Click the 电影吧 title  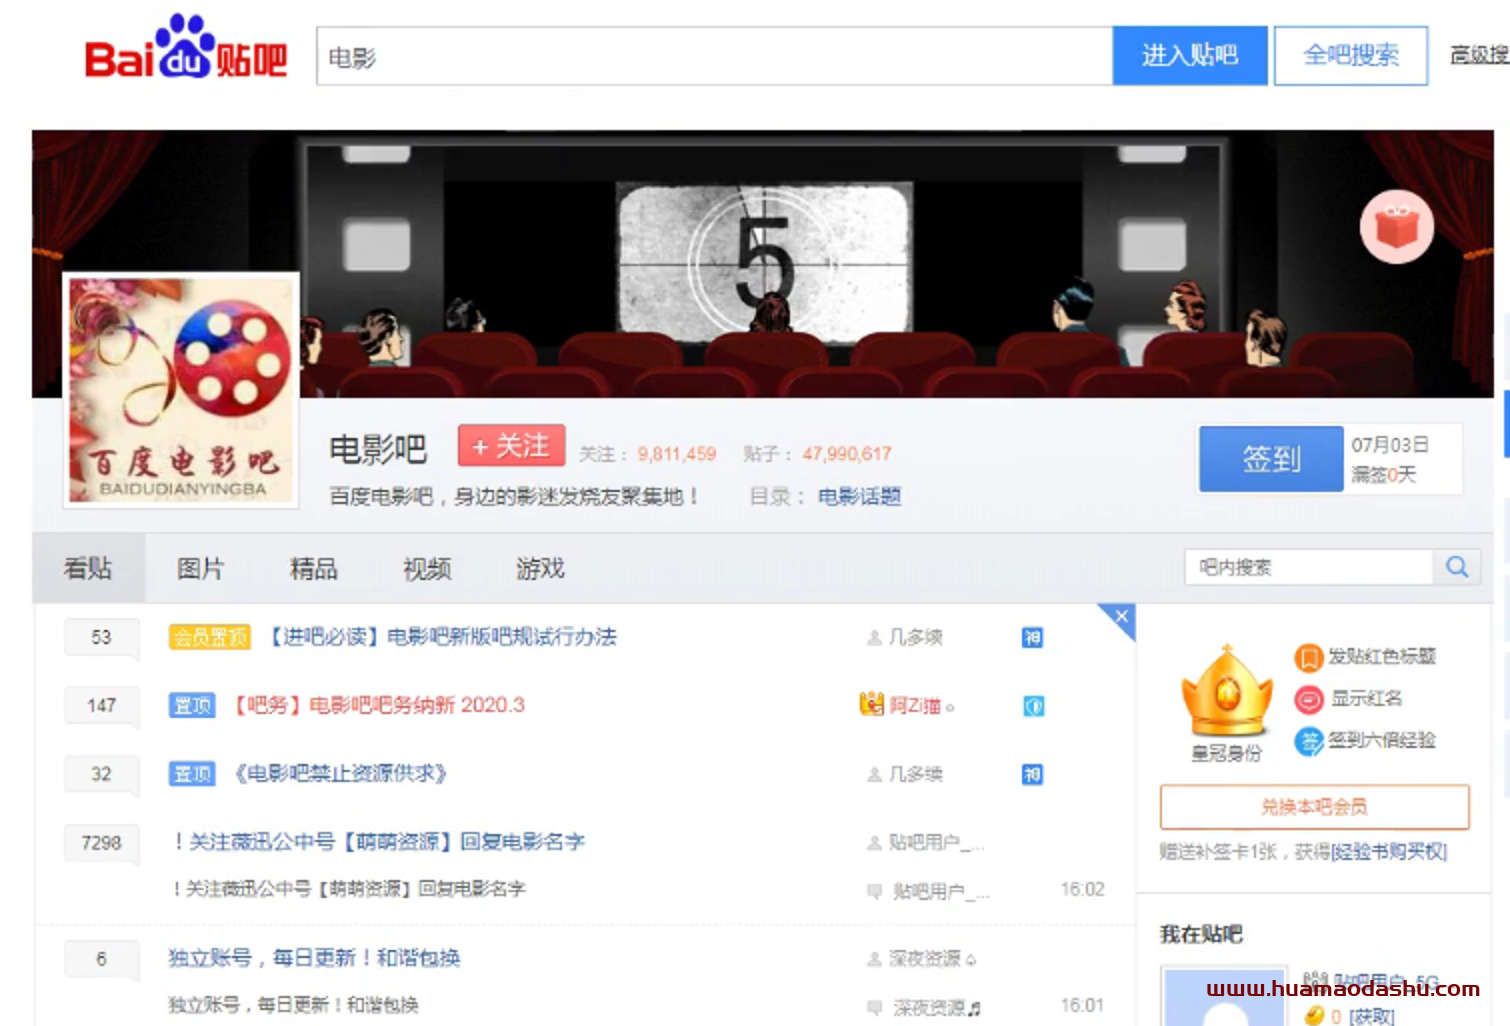378,449
